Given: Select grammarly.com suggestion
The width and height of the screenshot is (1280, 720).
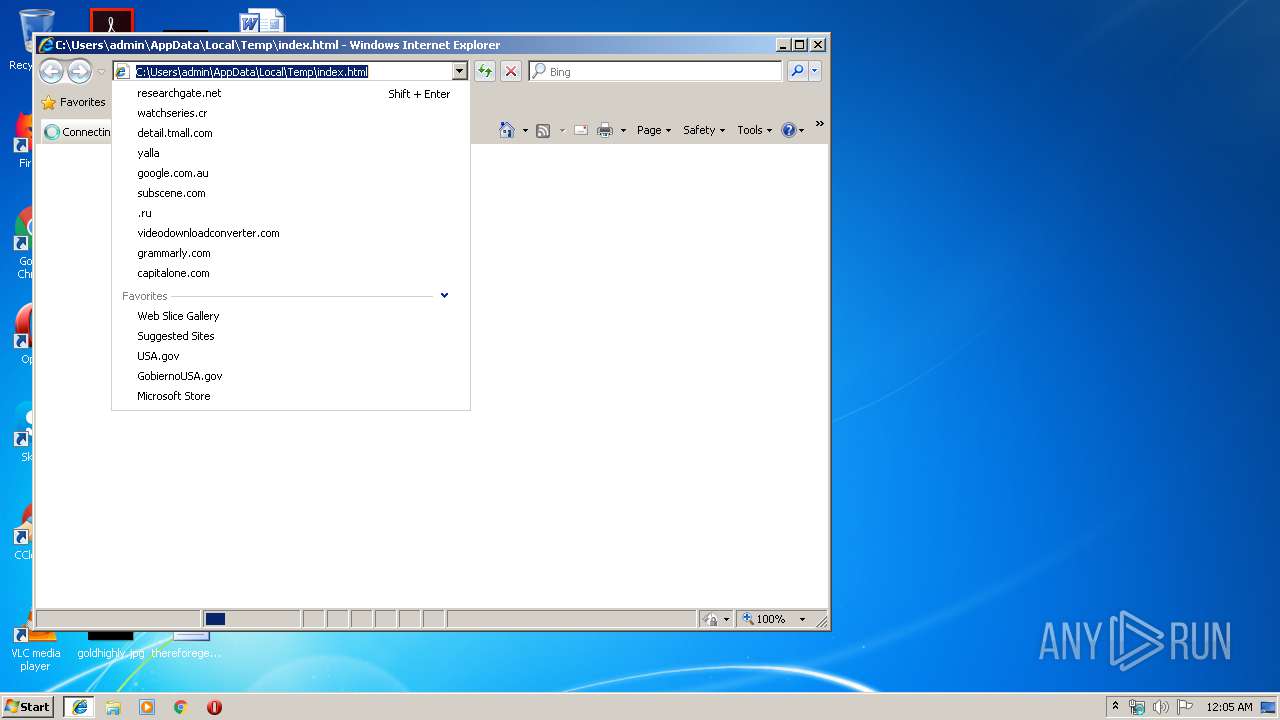Looking at the screenshot, I should click(x=174, y=253).
